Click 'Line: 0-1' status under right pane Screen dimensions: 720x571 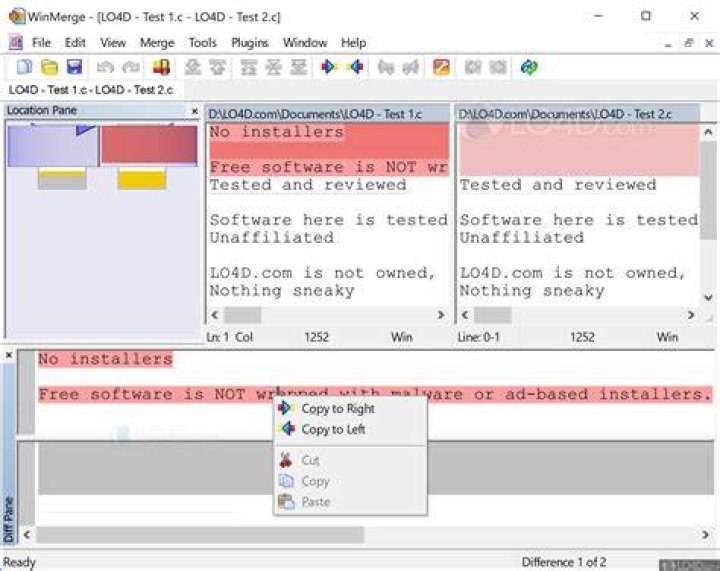tap(478, 337)
